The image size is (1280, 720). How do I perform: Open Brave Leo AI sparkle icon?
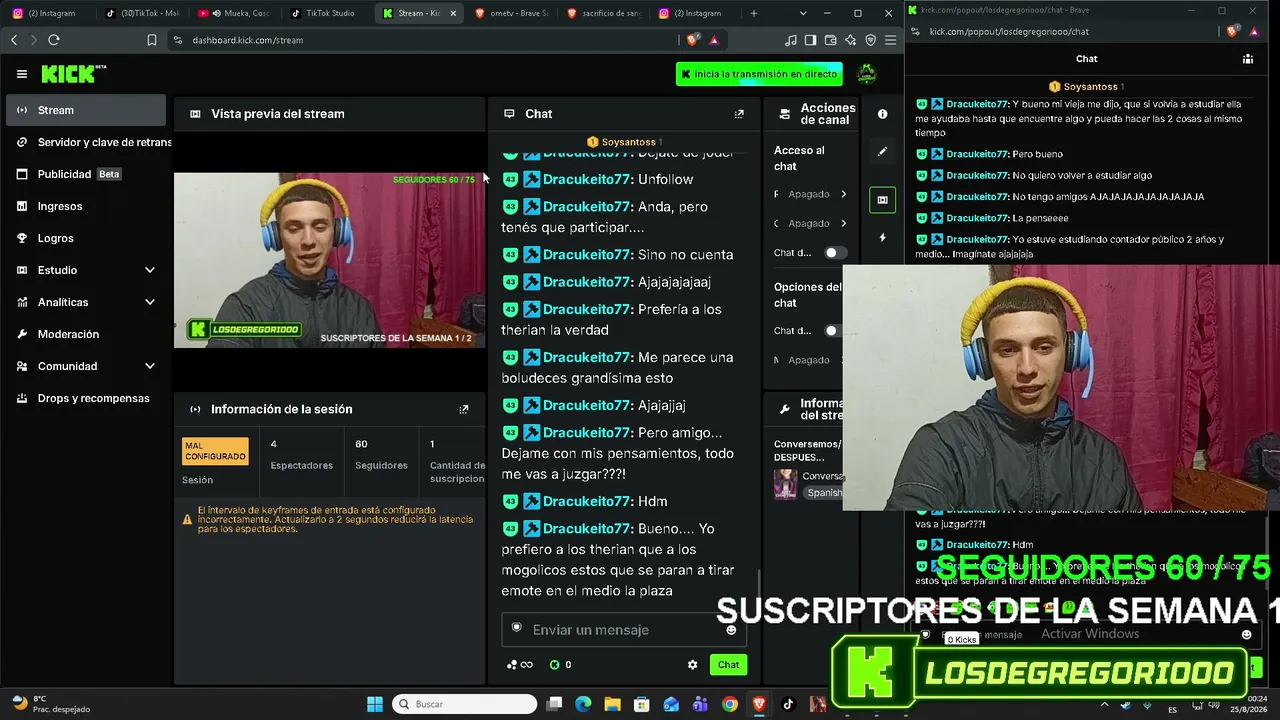851,40
